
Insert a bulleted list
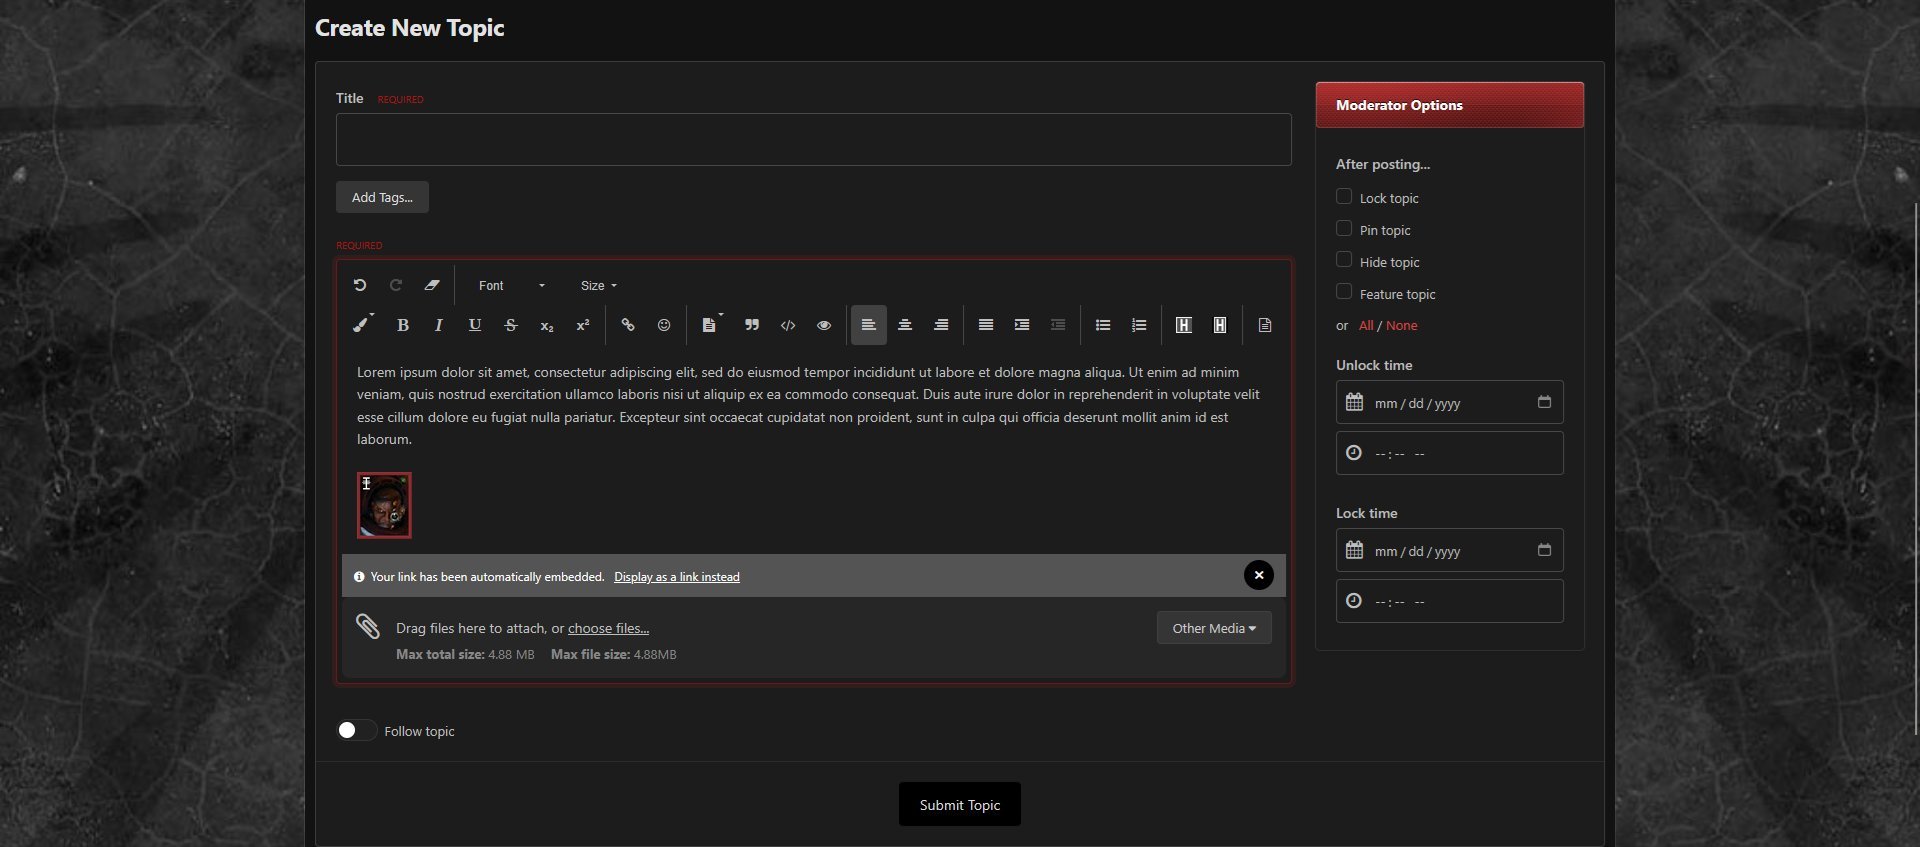click(x=1103, y=325)
